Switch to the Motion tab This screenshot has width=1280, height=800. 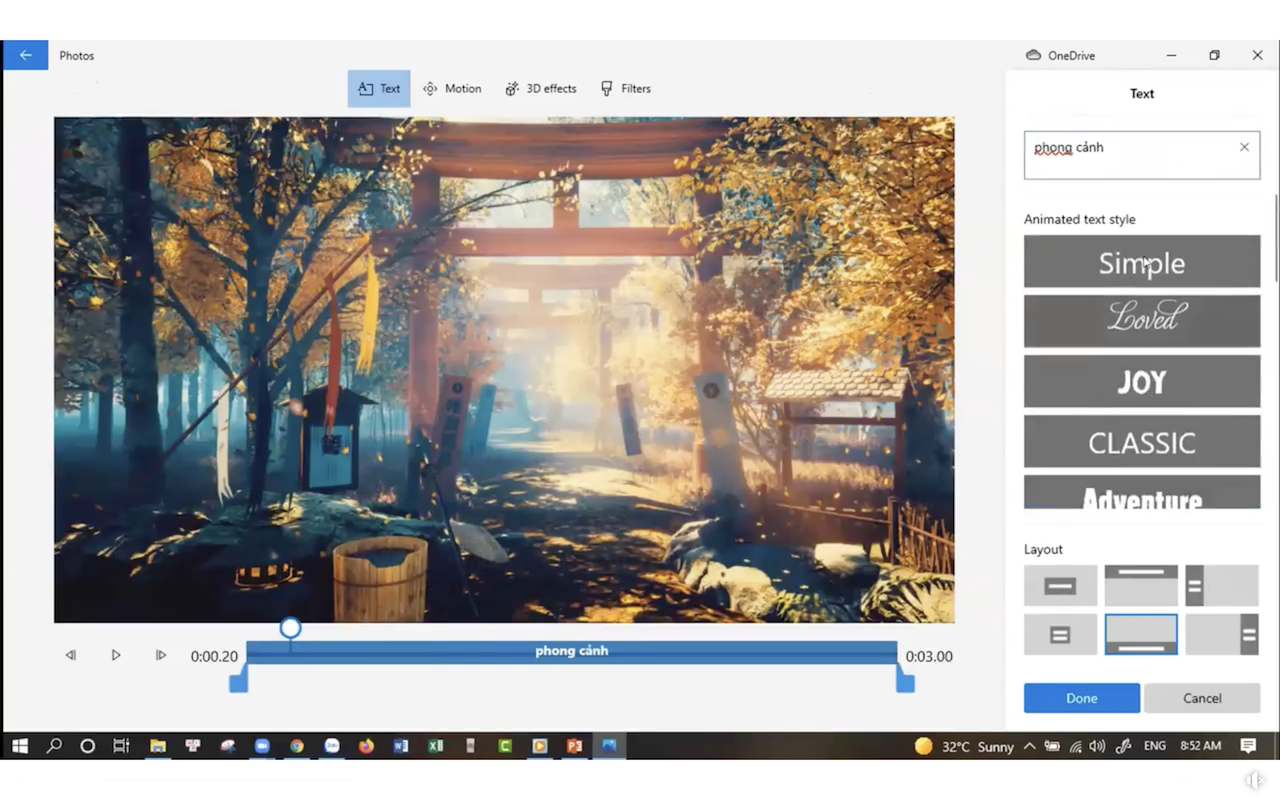[452, 88]
